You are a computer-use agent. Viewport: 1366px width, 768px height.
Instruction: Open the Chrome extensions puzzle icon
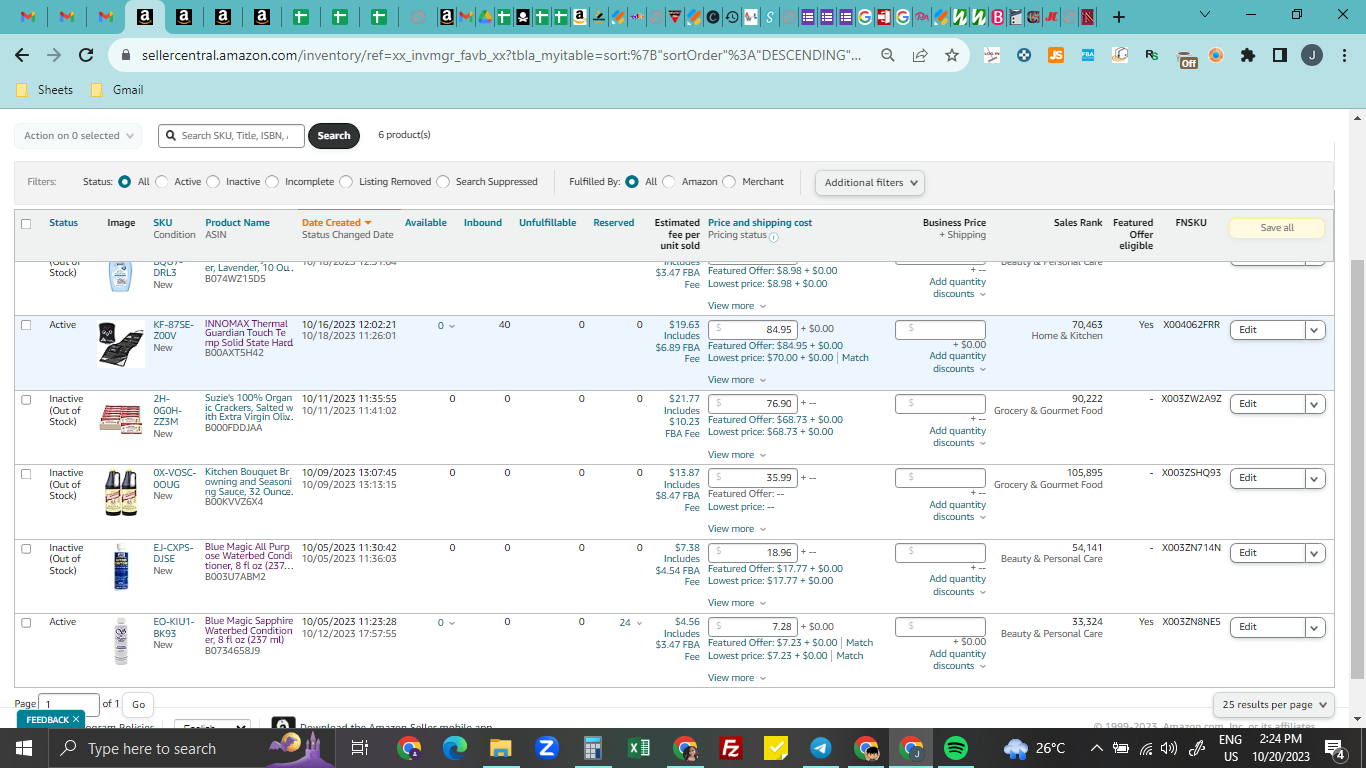click(x=1248, y=55)
